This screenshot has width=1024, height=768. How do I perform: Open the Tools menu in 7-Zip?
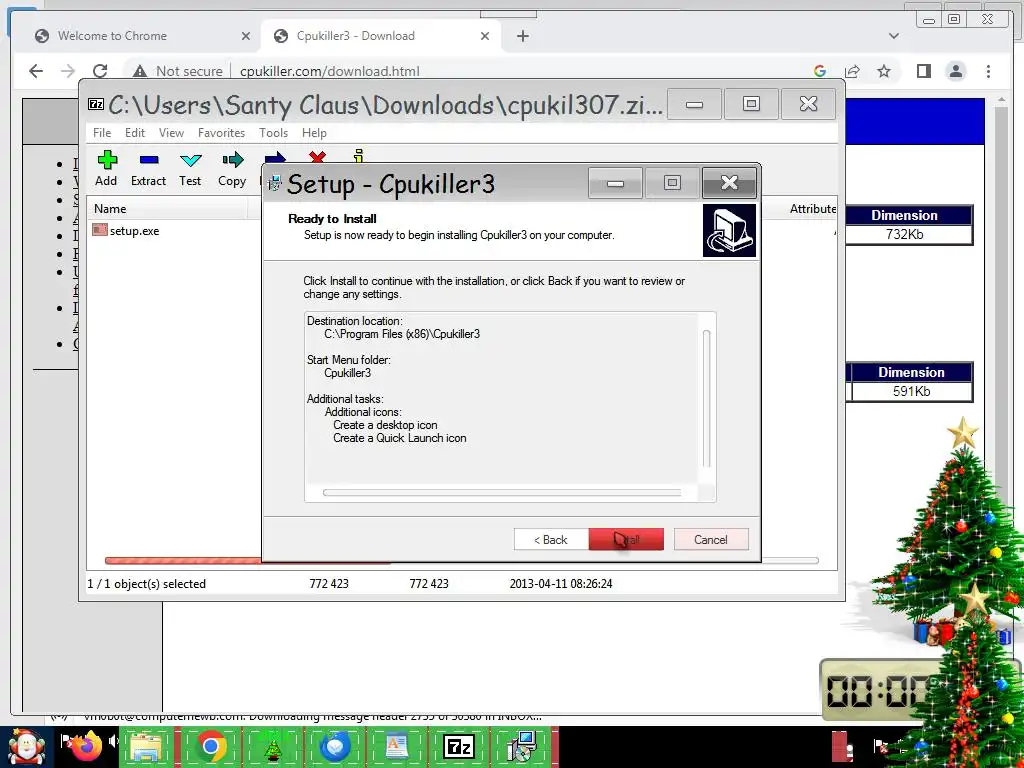(273, 133)
